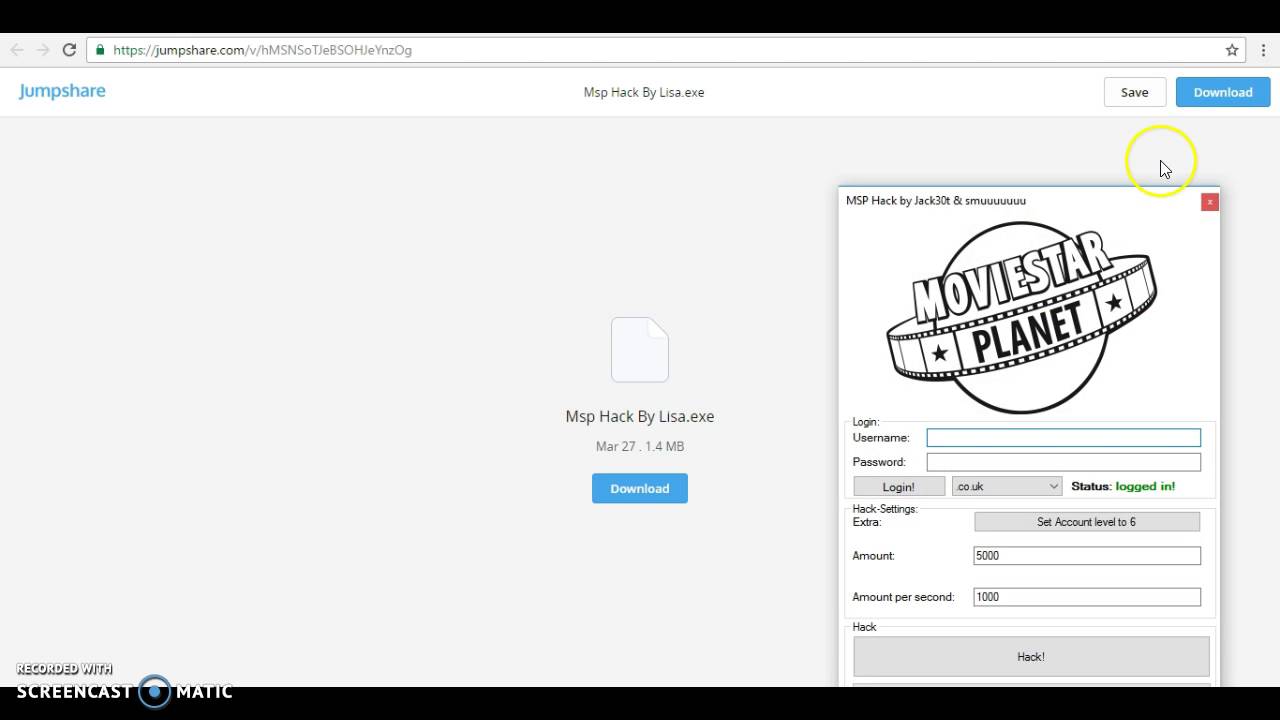Click the browser forward arrow
1280x720 pixels.
pyautogui.click(x=43, y=50)
